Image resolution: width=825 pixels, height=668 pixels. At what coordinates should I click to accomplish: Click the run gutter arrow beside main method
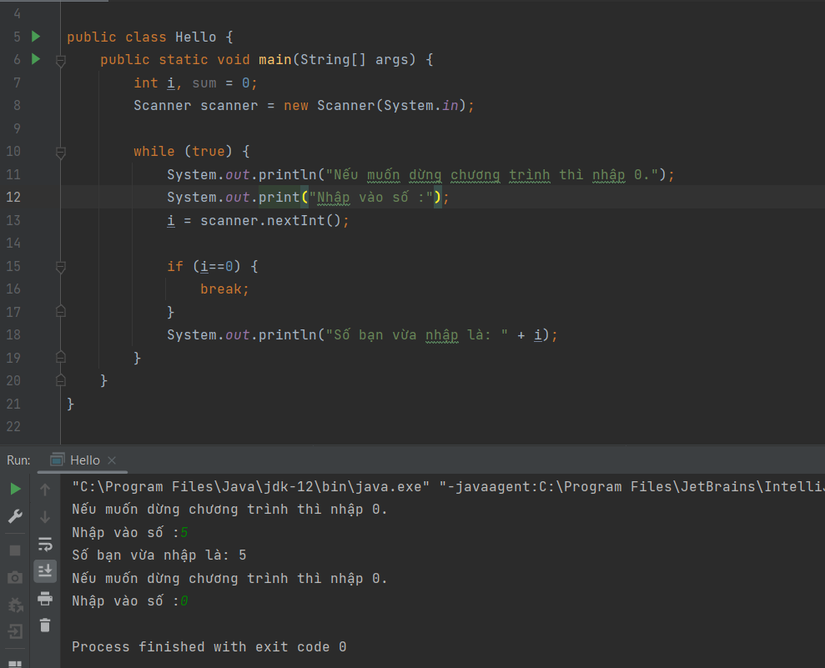pyautogui.click(x=36, y=60)
